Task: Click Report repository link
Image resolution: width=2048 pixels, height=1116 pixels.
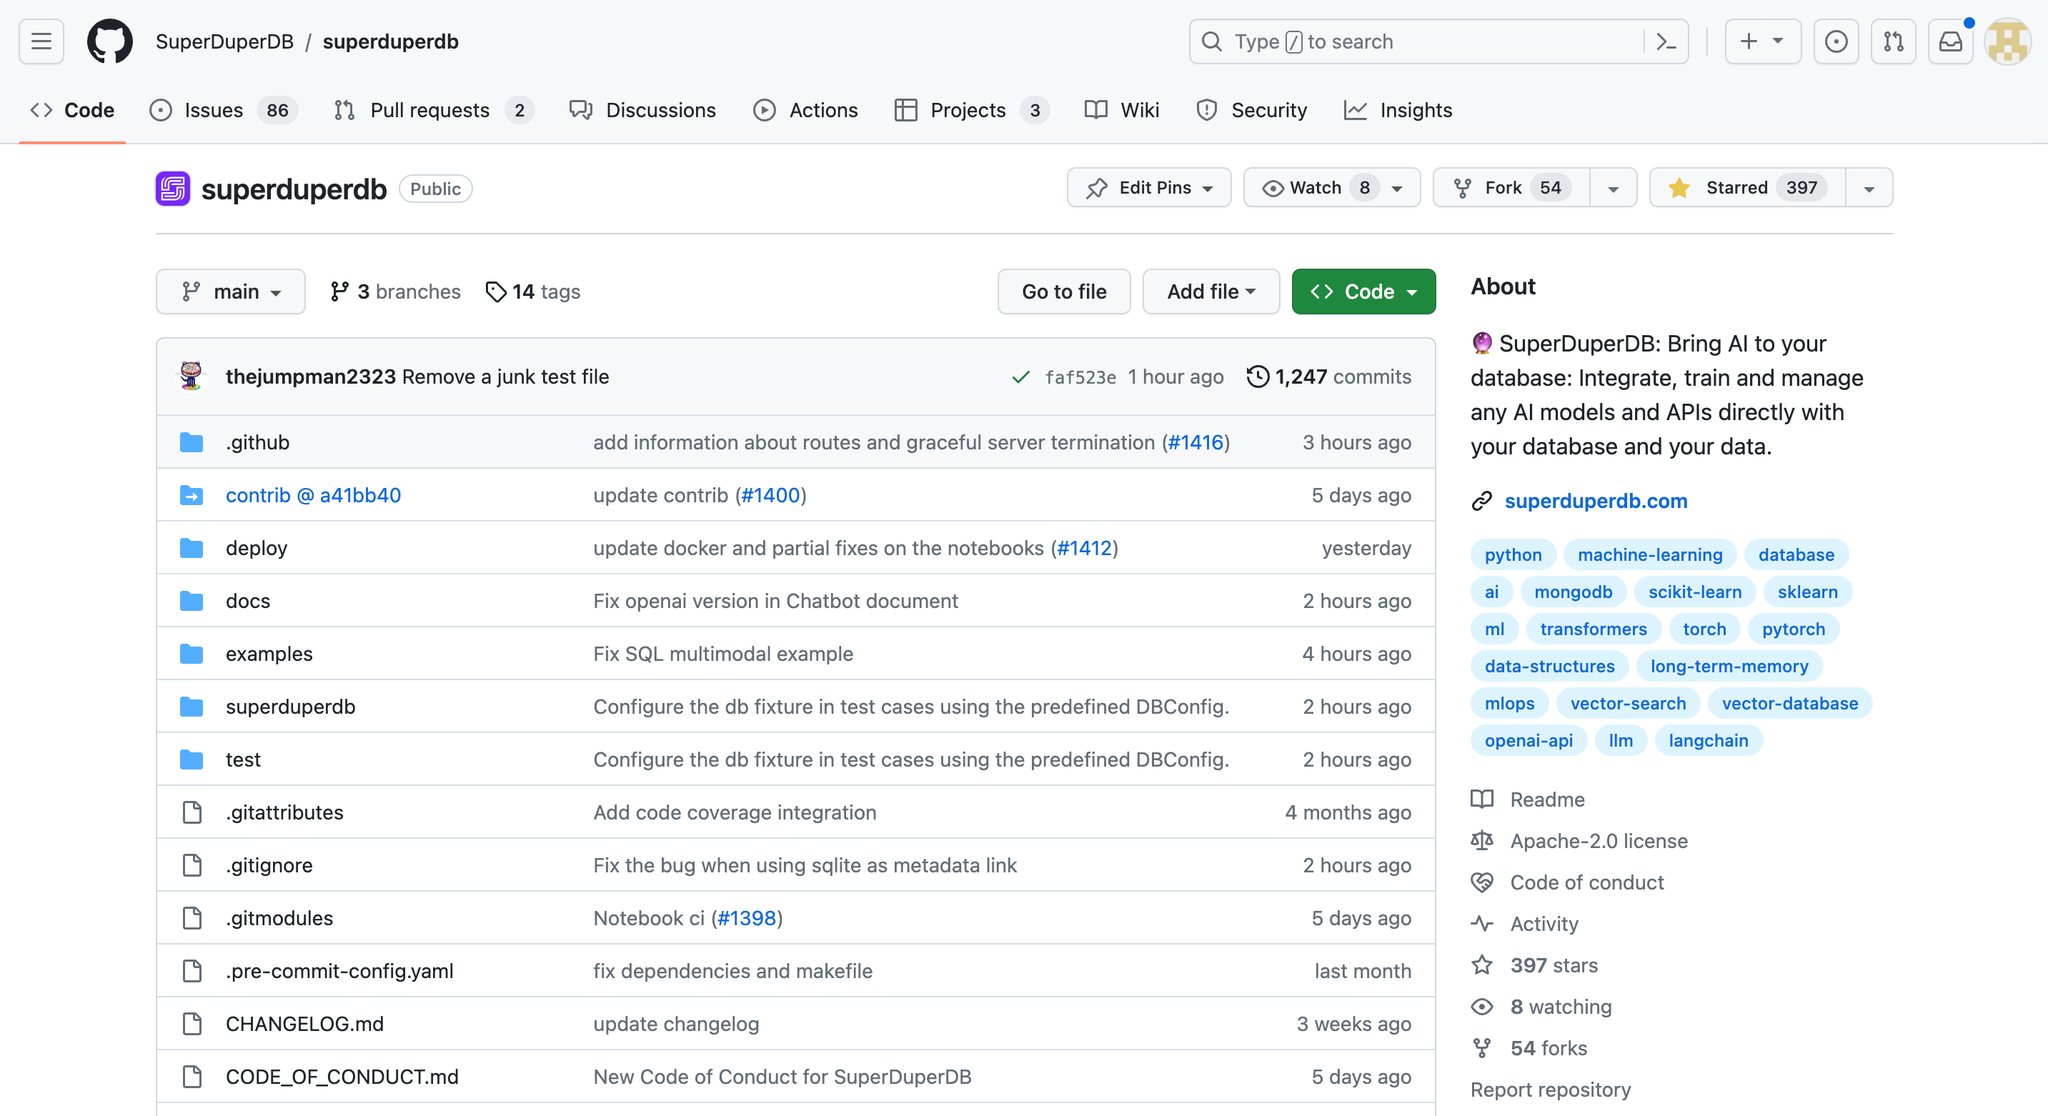Action: [1550, 1090]
